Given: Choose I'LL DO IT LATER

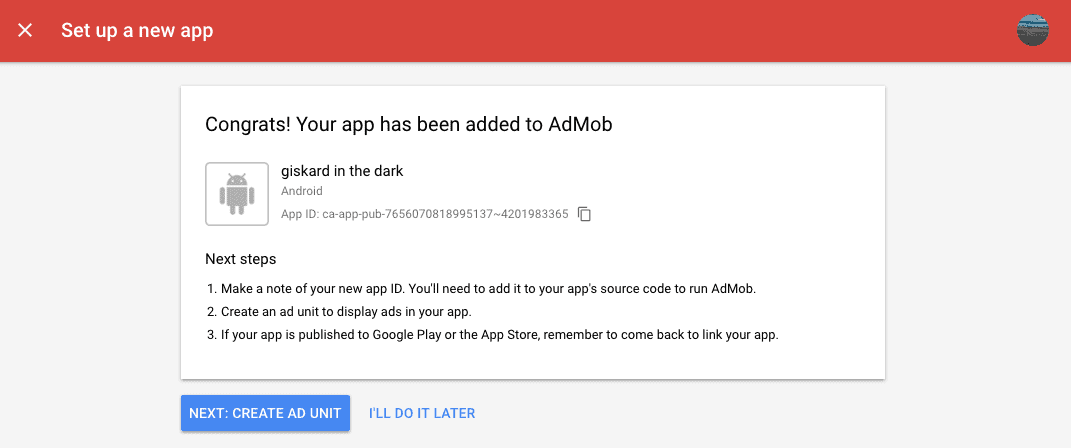Looking at the screenshot, I should pyautogui.click(x=421, y=413).
